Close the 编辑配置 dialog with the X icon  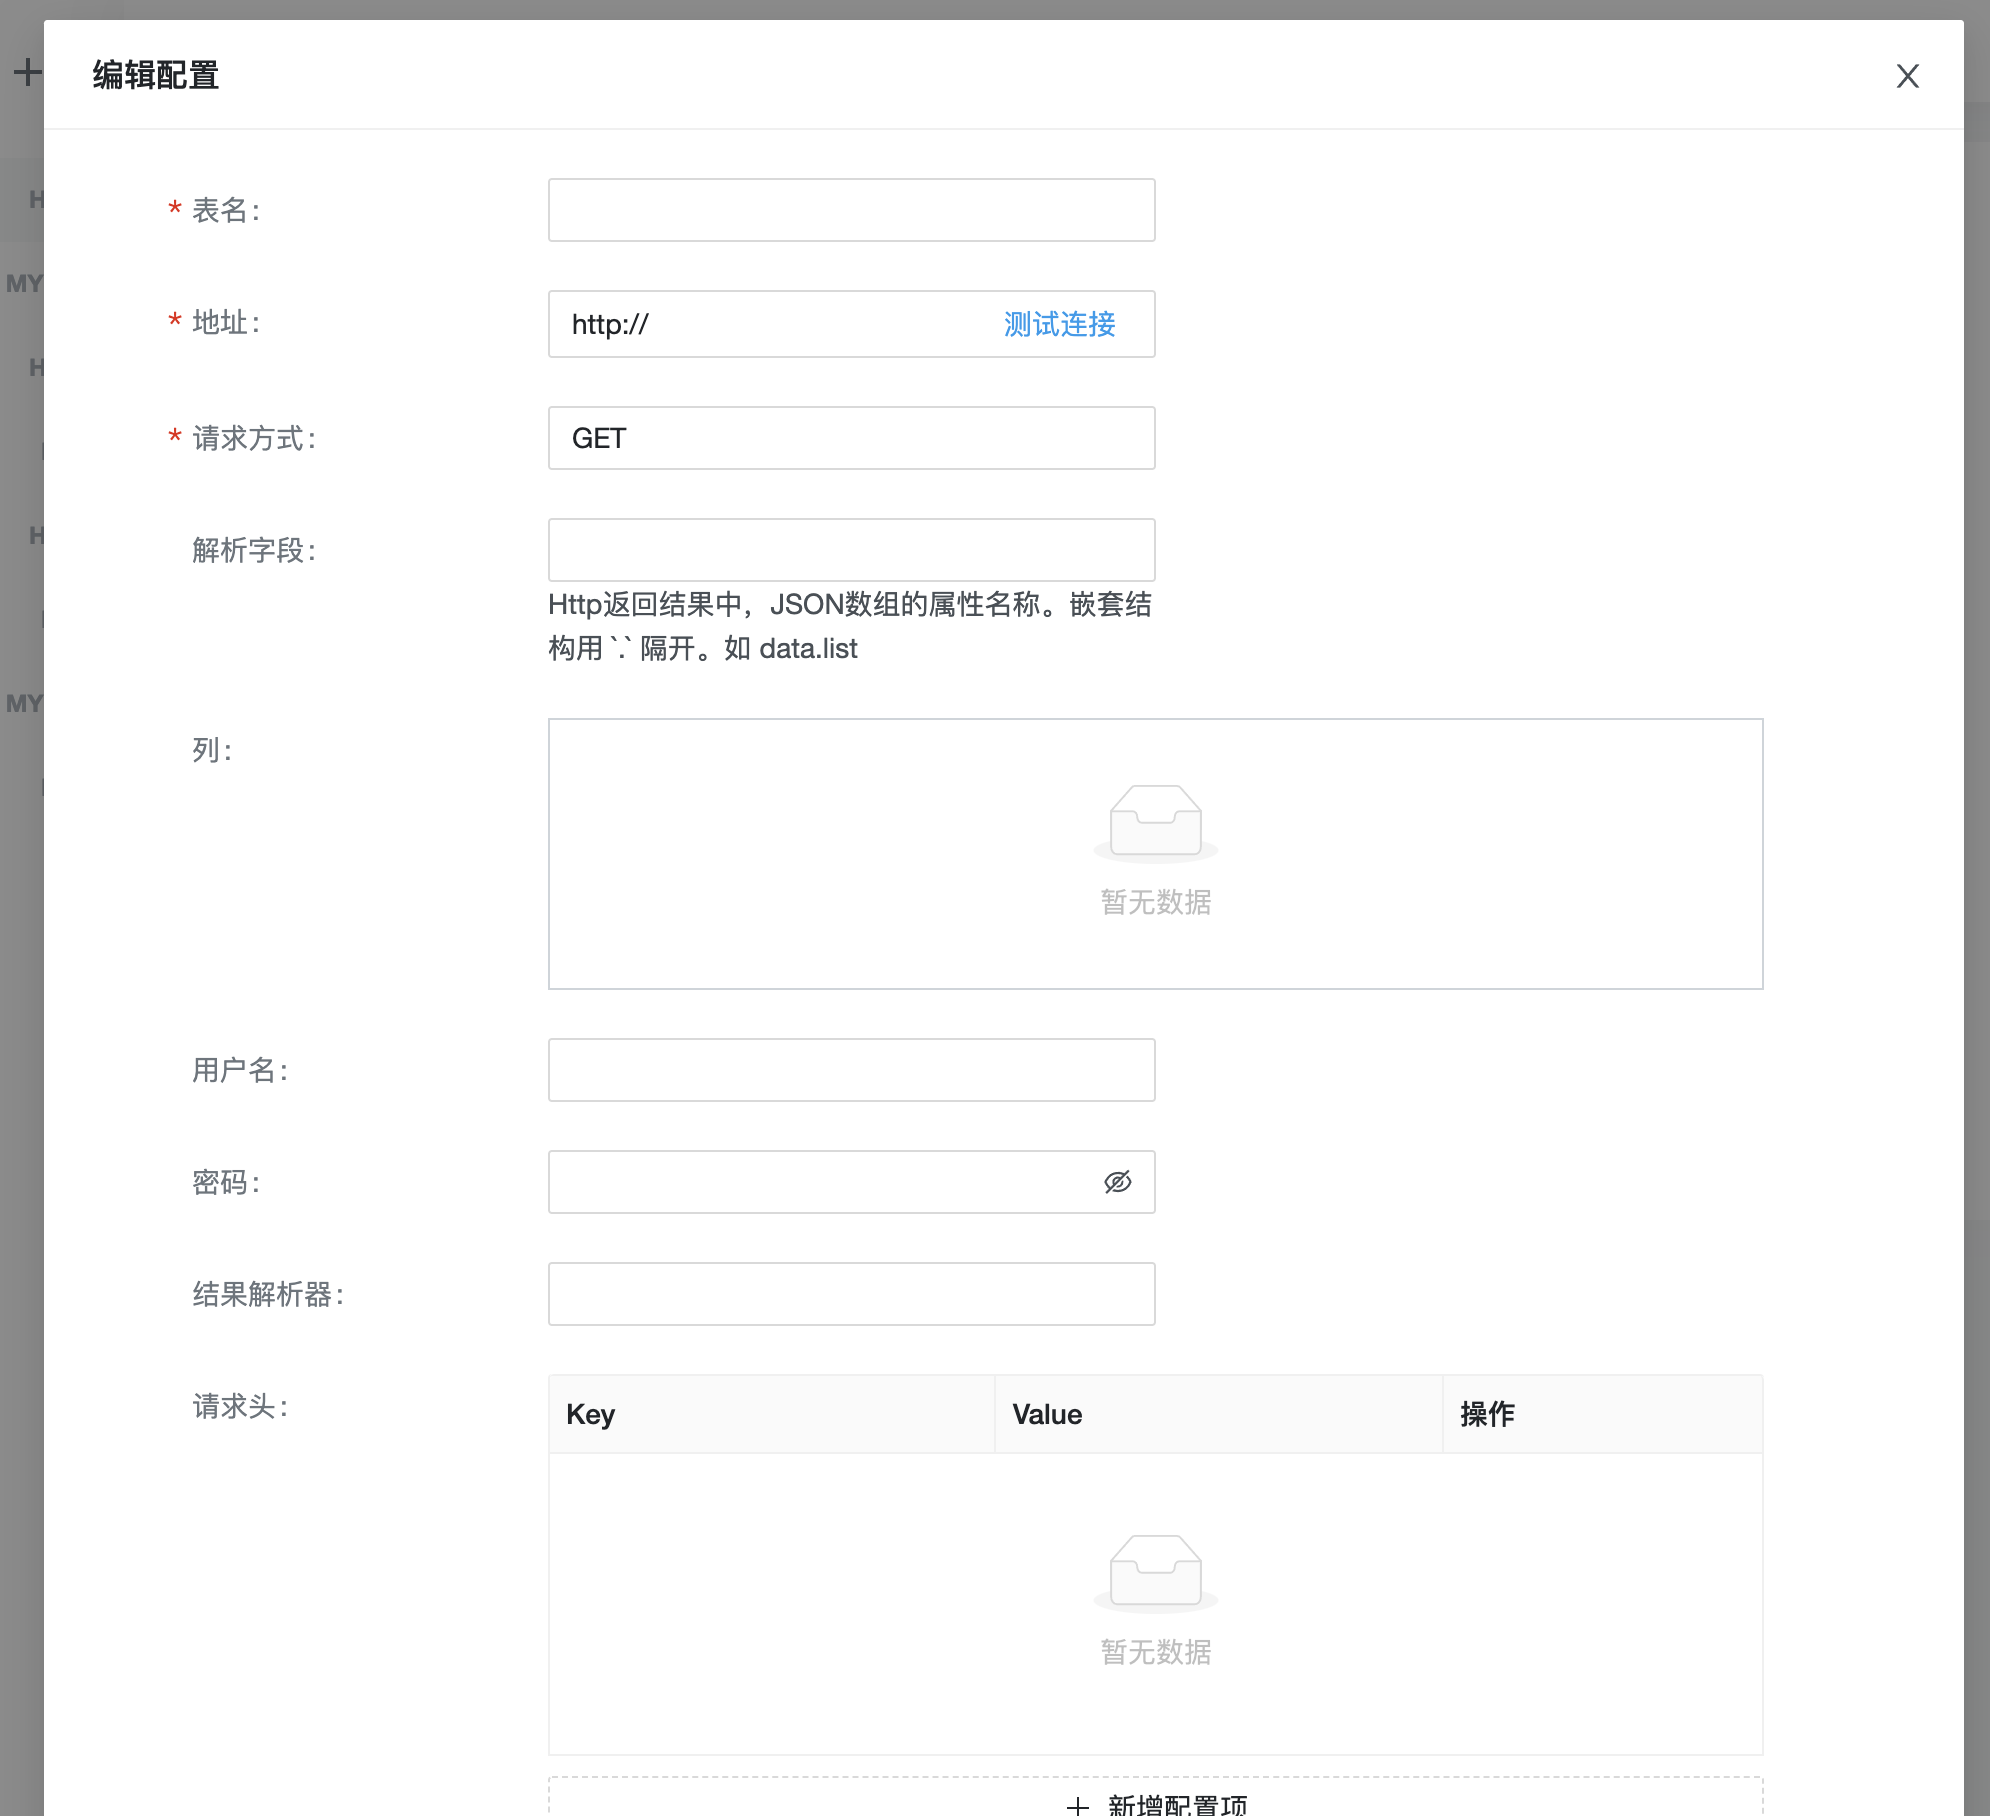pyautogui.click(x=1907, y=76)
